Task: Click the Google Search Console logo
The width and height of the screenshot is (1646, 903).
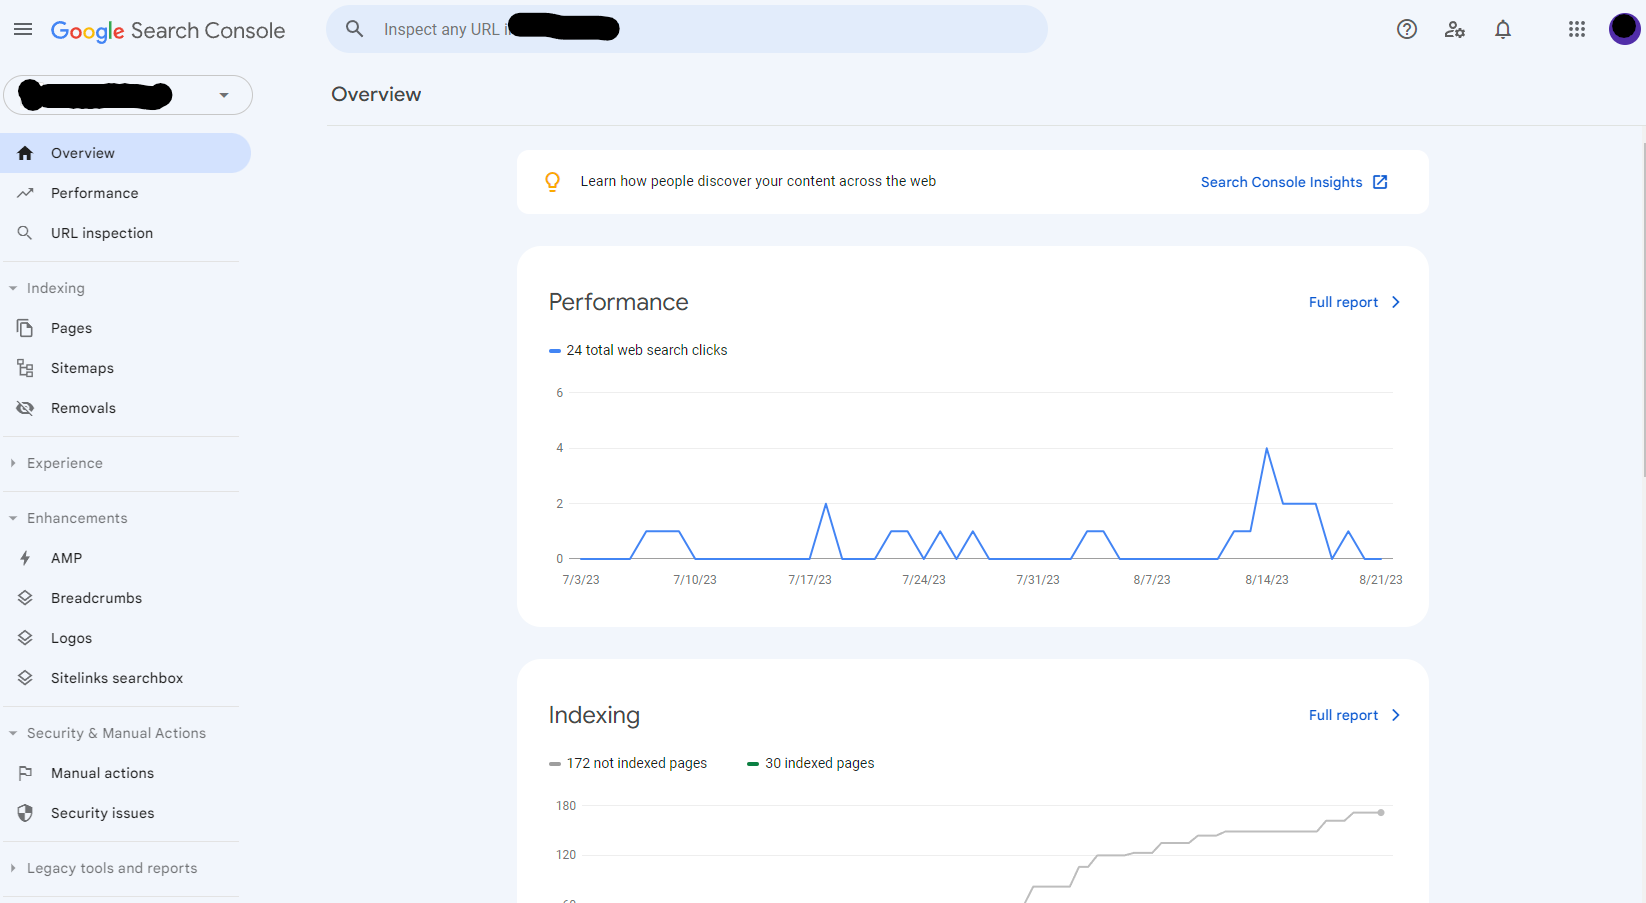Action: [x=168, y=31]
